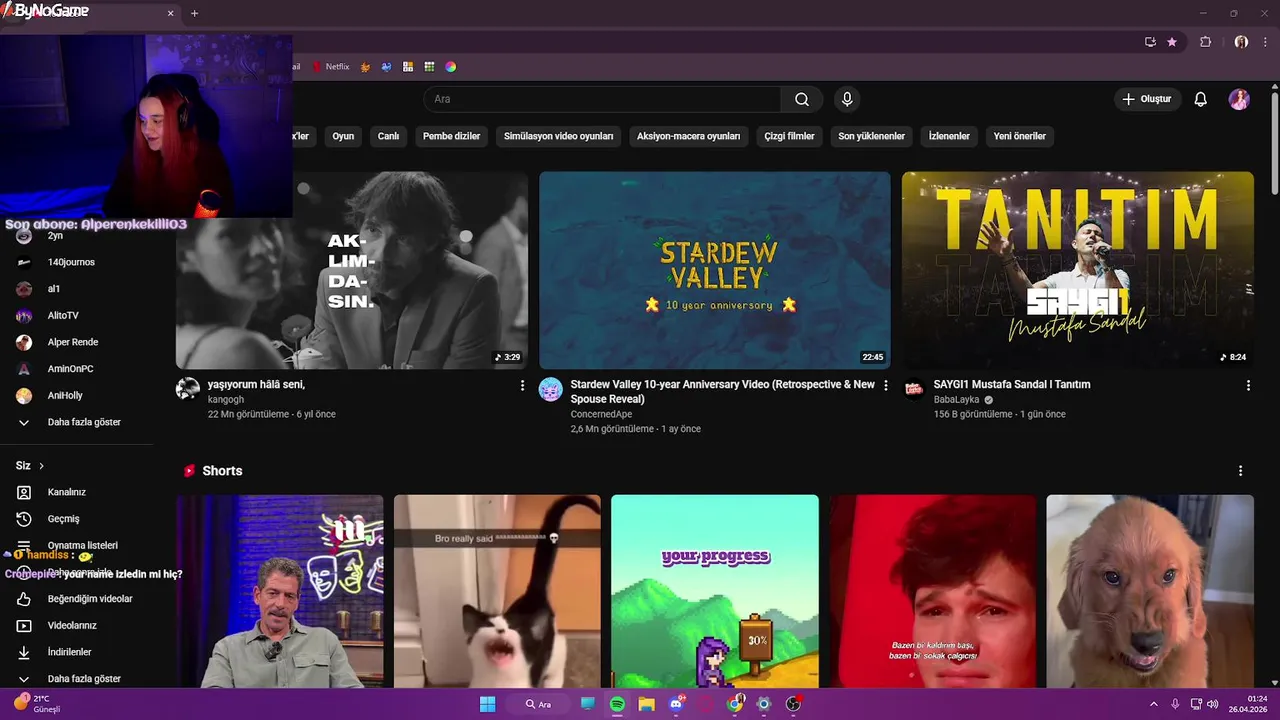Image resolution: width=1280 pixels, height=720 pixels.
Task: Select the Pembe diziler chip
Action: click(451, 136)
